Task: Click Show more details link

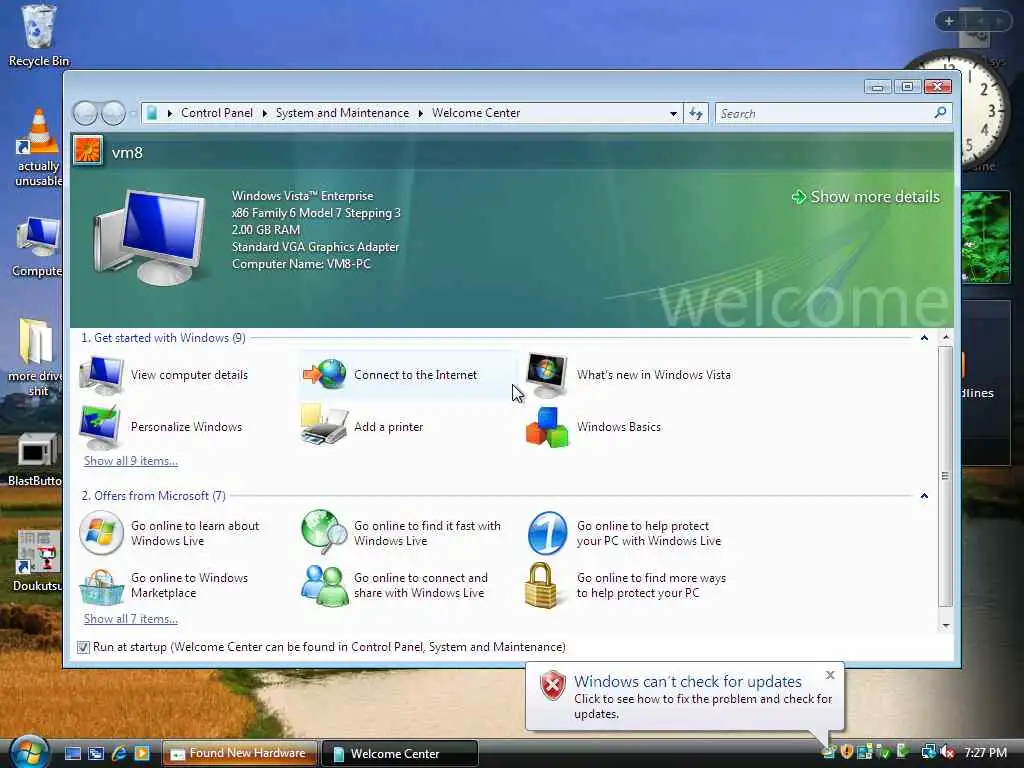Action: click(866, 197)
